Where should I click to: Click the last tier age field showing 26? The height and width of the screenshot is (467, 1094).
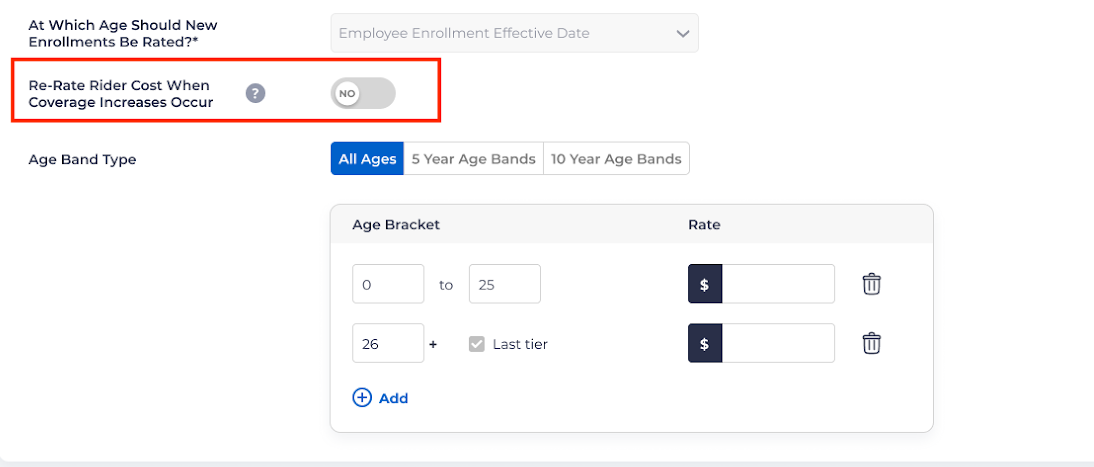(x=388, y=344)
